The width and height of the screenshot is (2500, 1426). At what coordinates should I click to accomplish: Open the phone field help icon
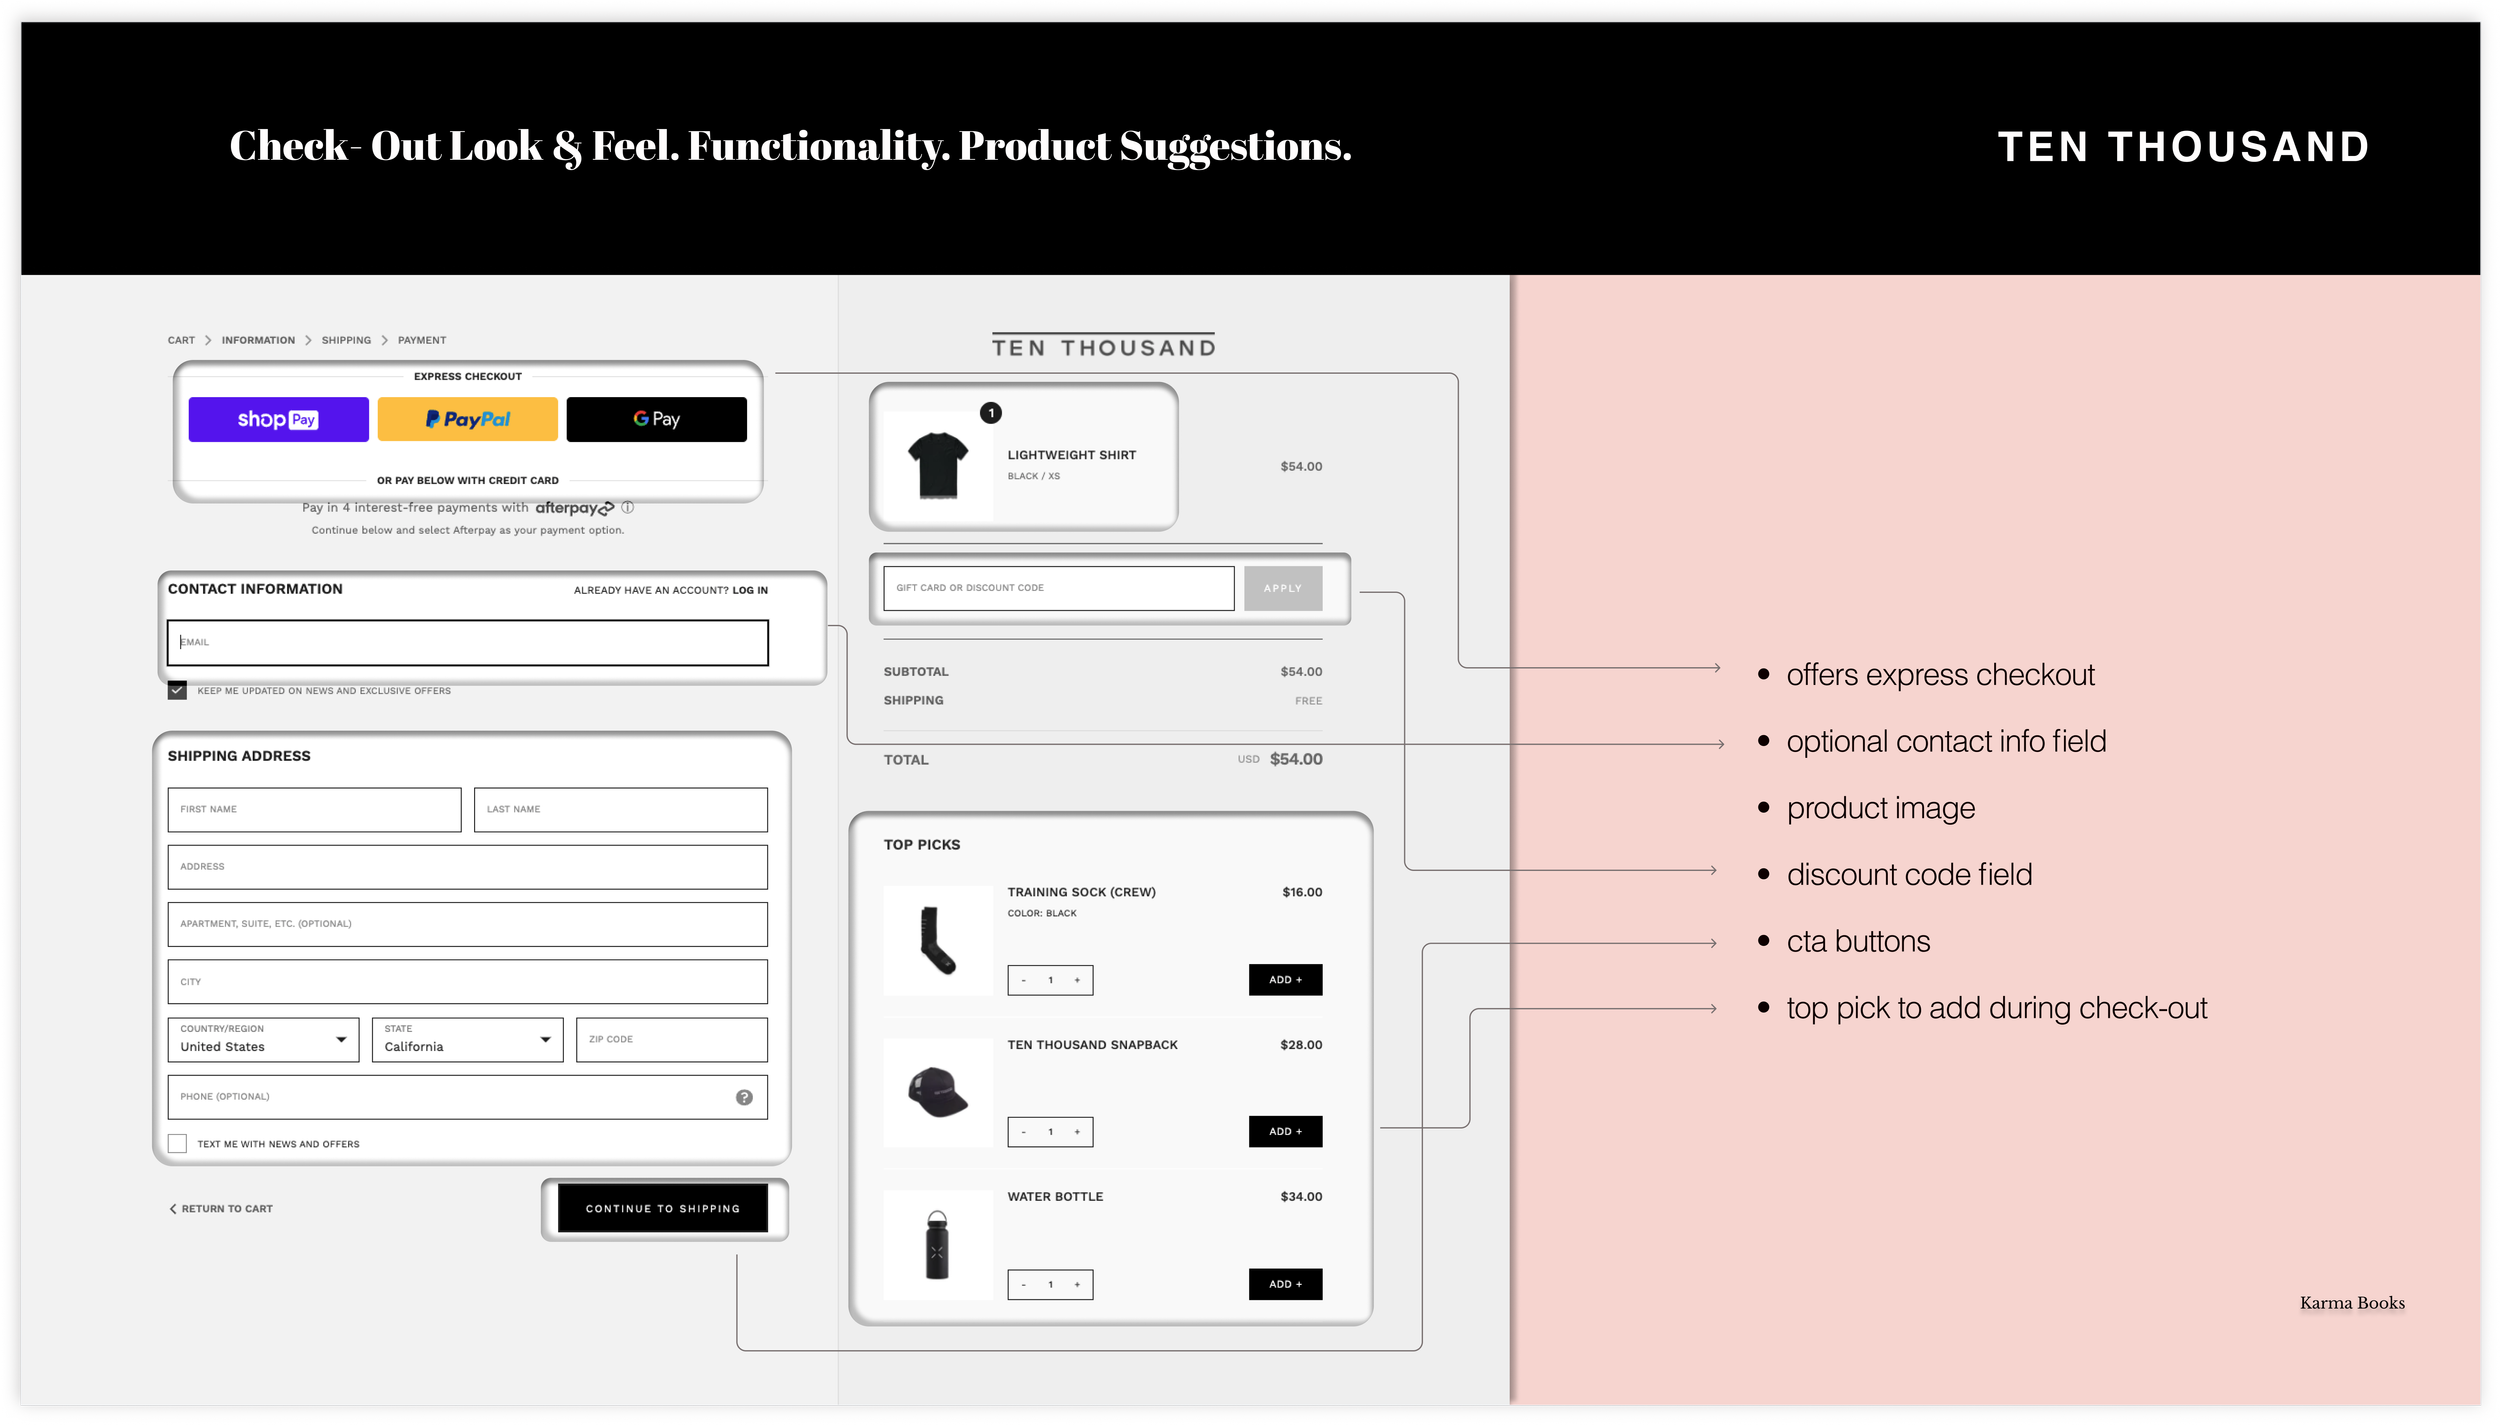744,1097
